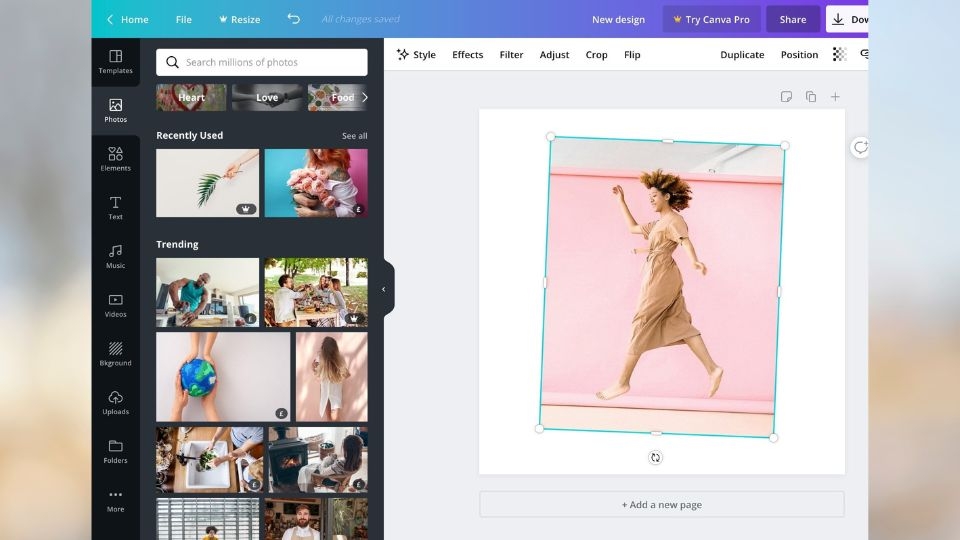Open the Music sidebar panel
The width and height of the screenshot is (960, 540).
116,257
